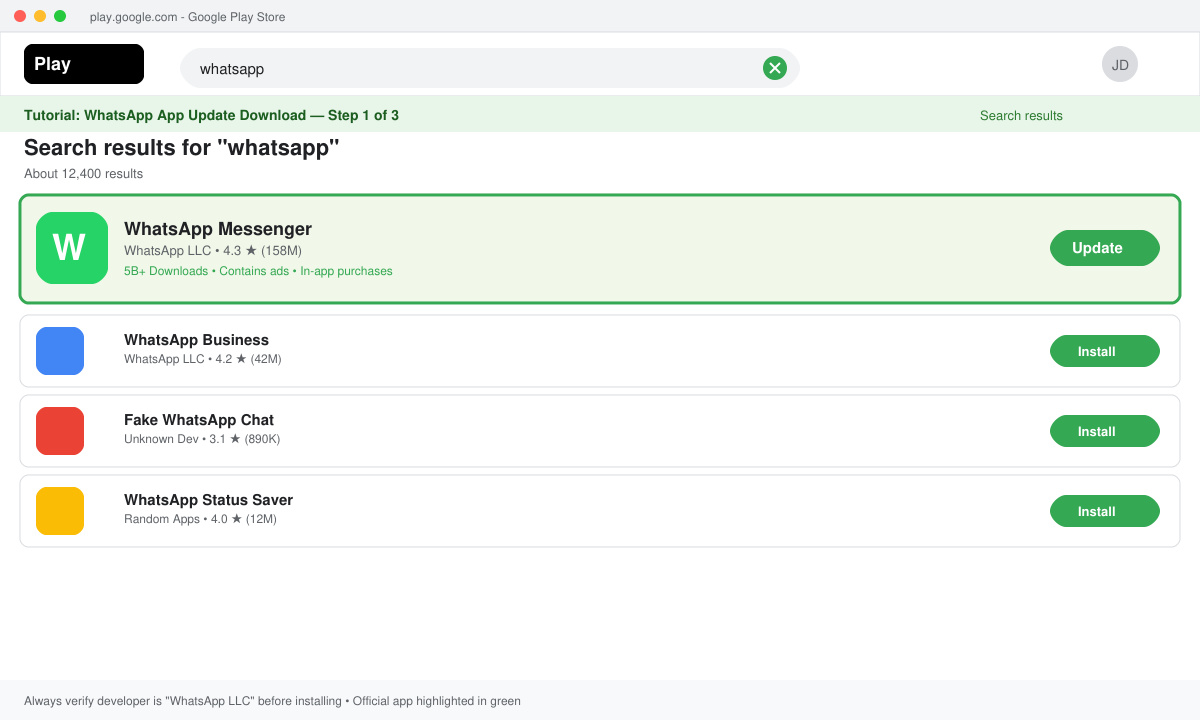
Task: Click the Update button for WhatsApp Messenger
Action: (1105, 248)
